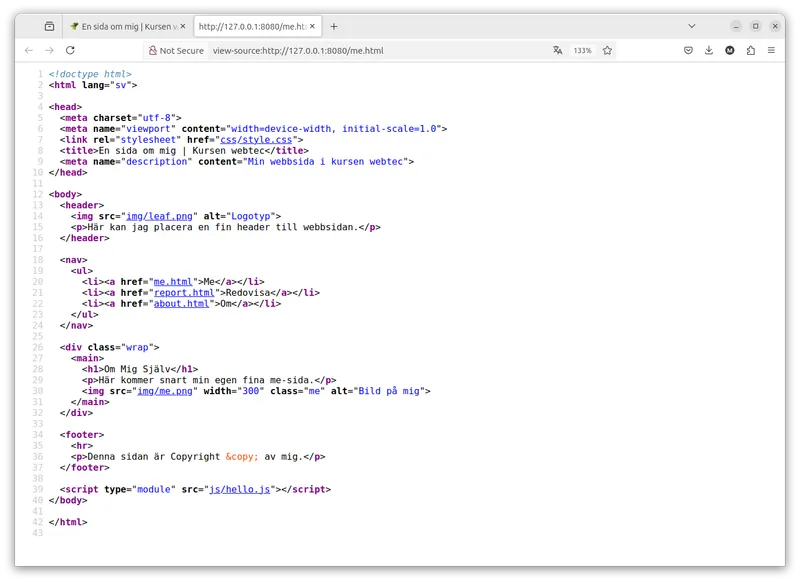Image resolution: width=800 pixels, height=583 pixels.
Task: Open a new tab with plus button
Action: 334,26
